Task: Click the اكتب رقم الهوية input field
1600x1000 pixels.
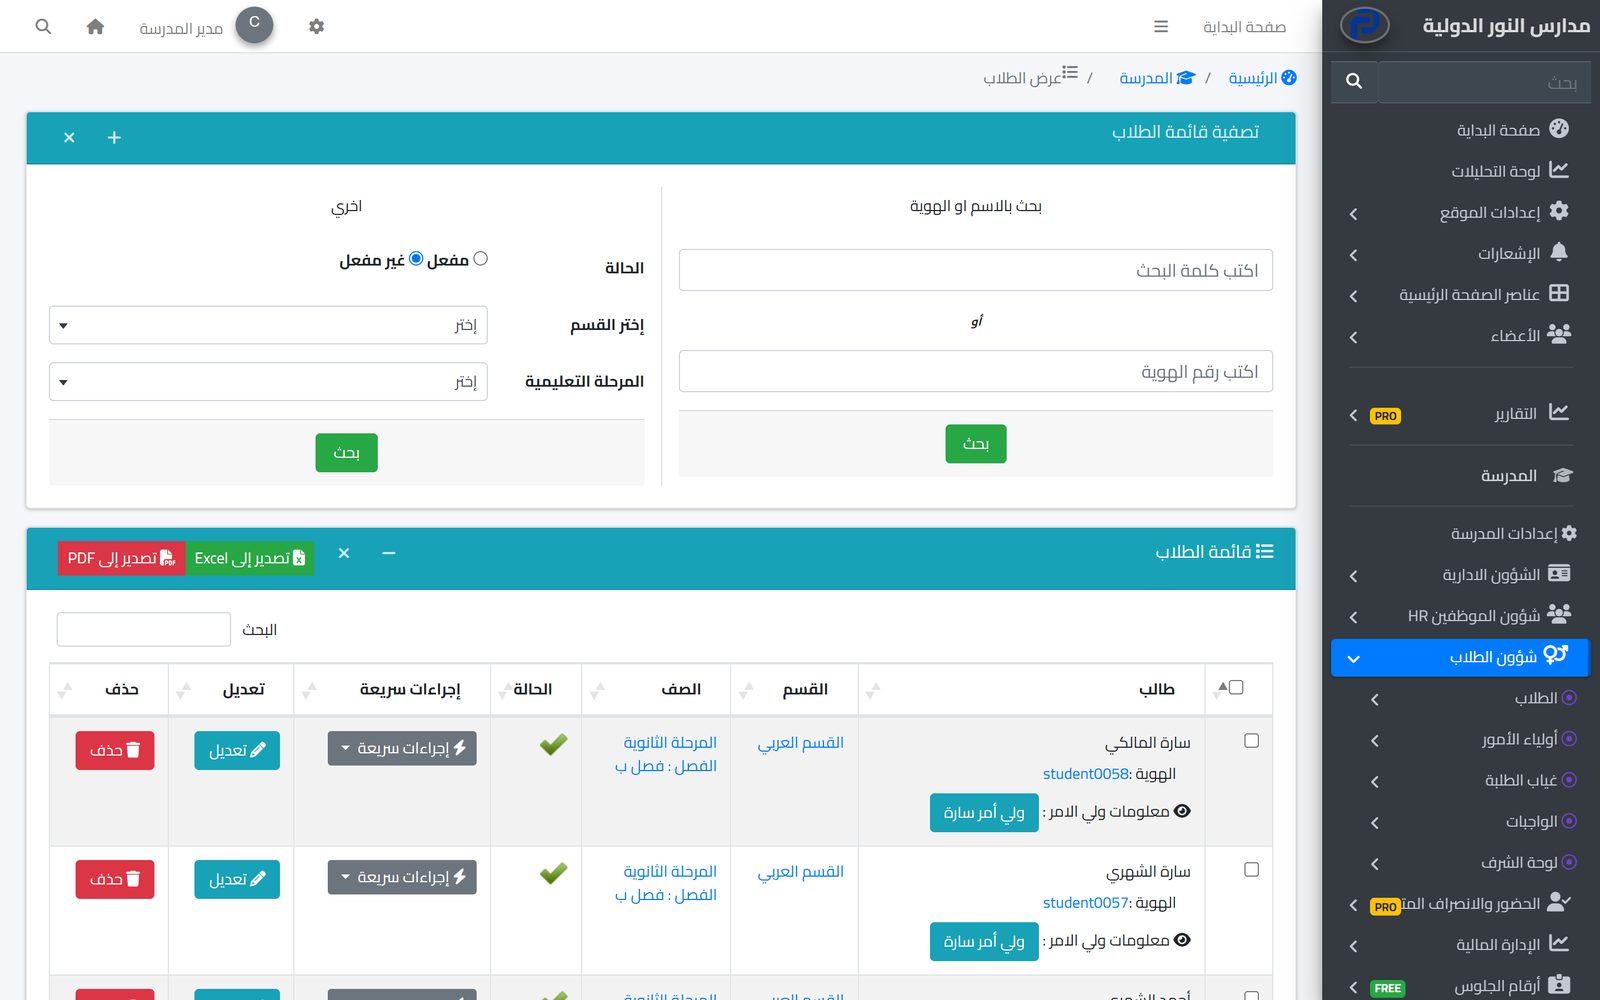Action: pos(976,372)
